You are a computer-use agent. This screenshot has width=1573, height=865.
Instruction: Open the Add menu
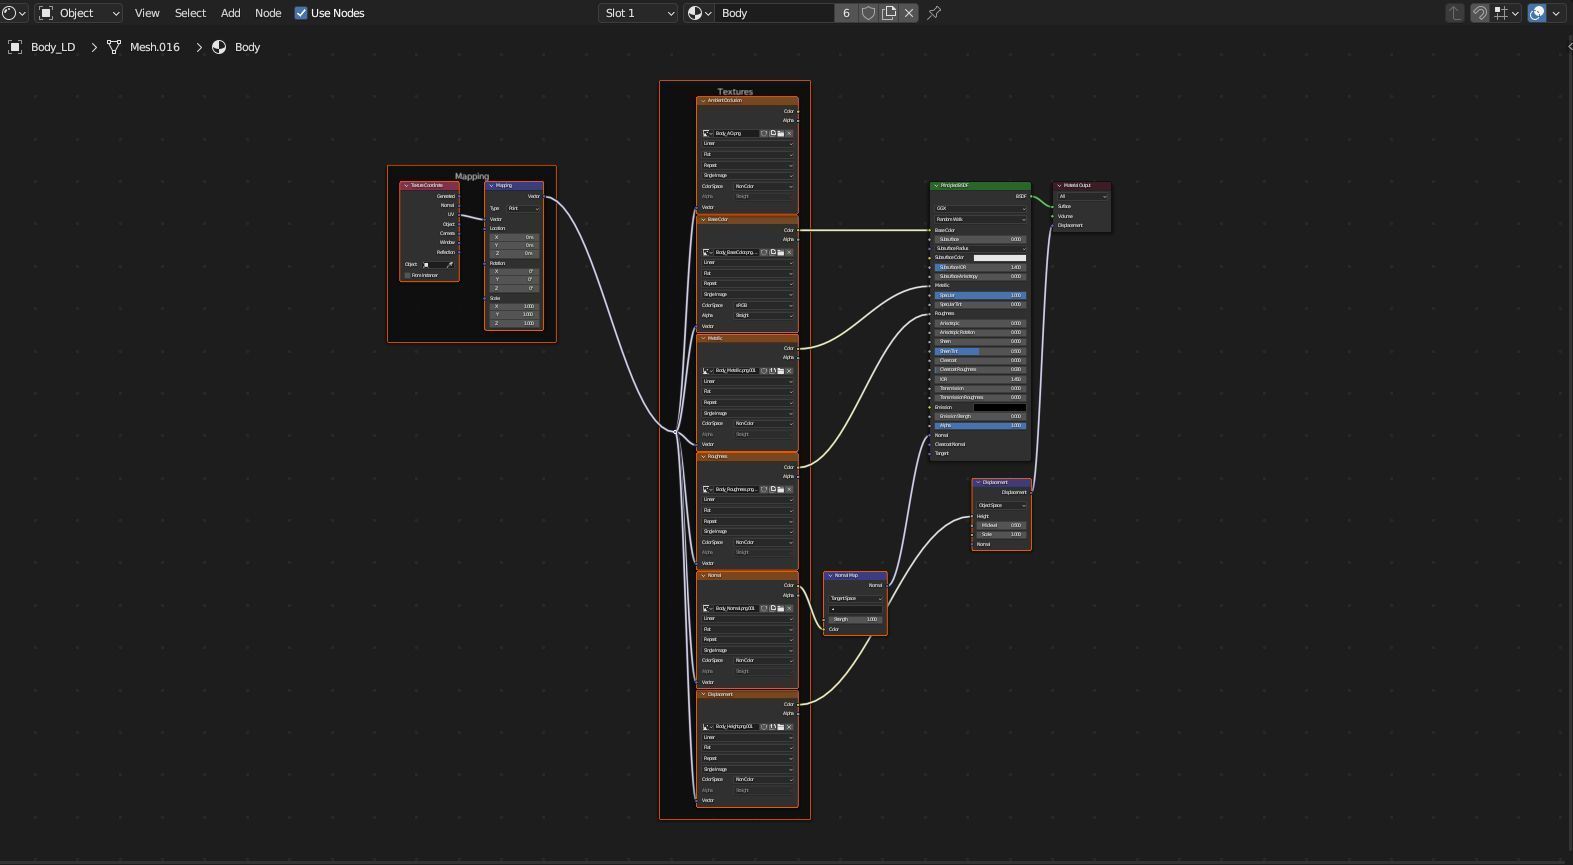coord(230,13)
